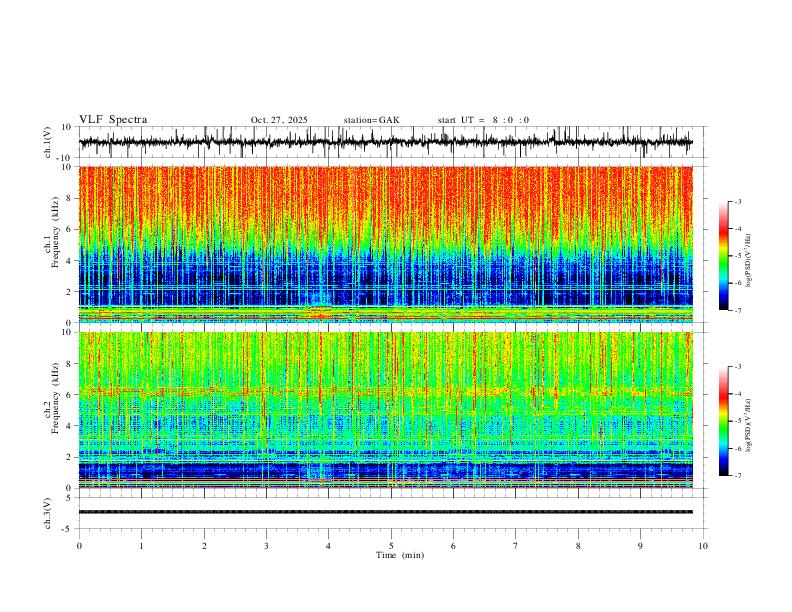Click the ch.2 spectrogram panel
Image resolution: width=792 pixels, height=612 pixels.
(385, 410)
